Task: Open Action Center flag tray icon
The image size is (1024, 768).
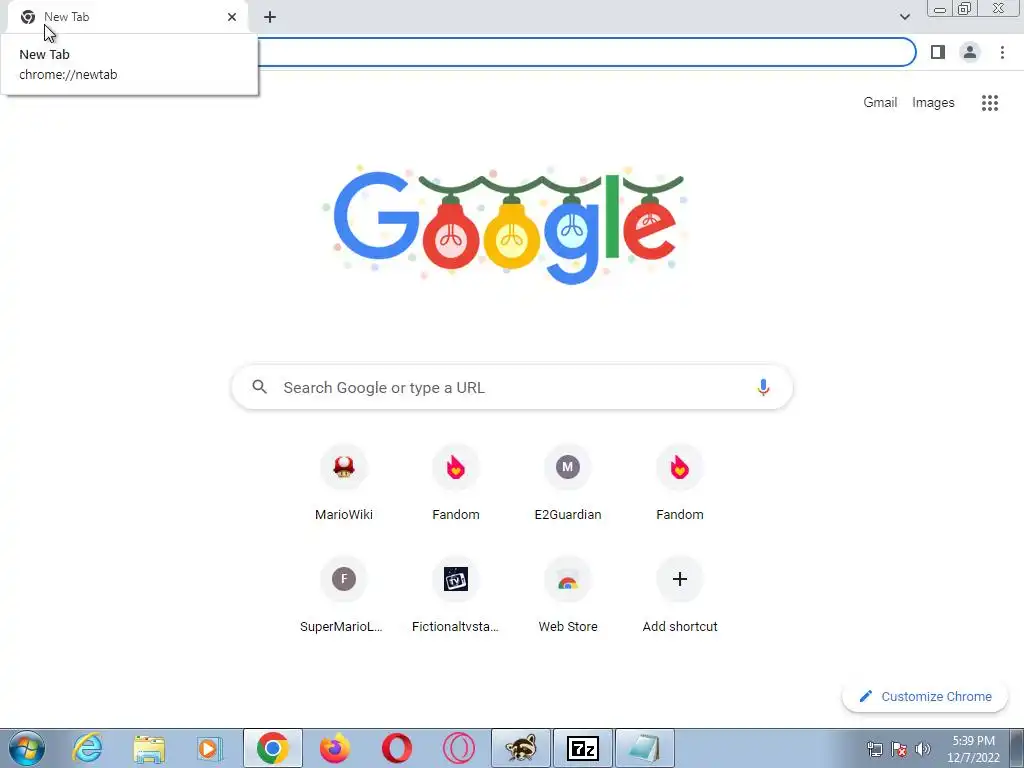Action: point(899,749)
